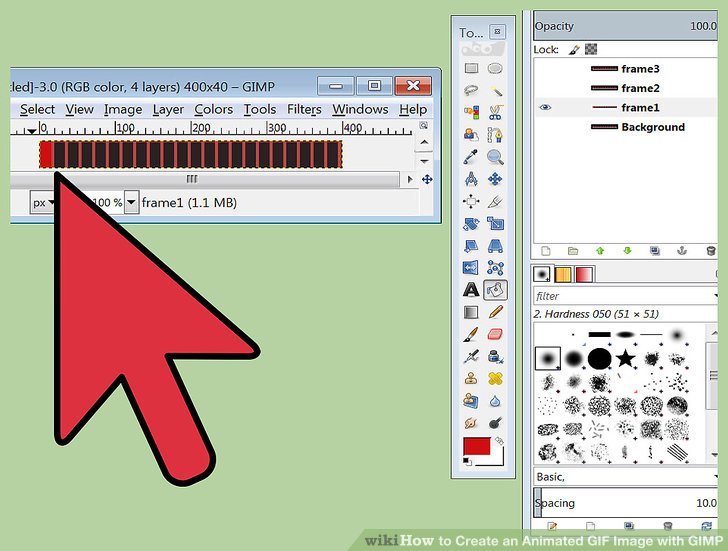Open the px unit dropdown
Image resolution: width=728 pixels, height=551 pixels.
(43, 203)
